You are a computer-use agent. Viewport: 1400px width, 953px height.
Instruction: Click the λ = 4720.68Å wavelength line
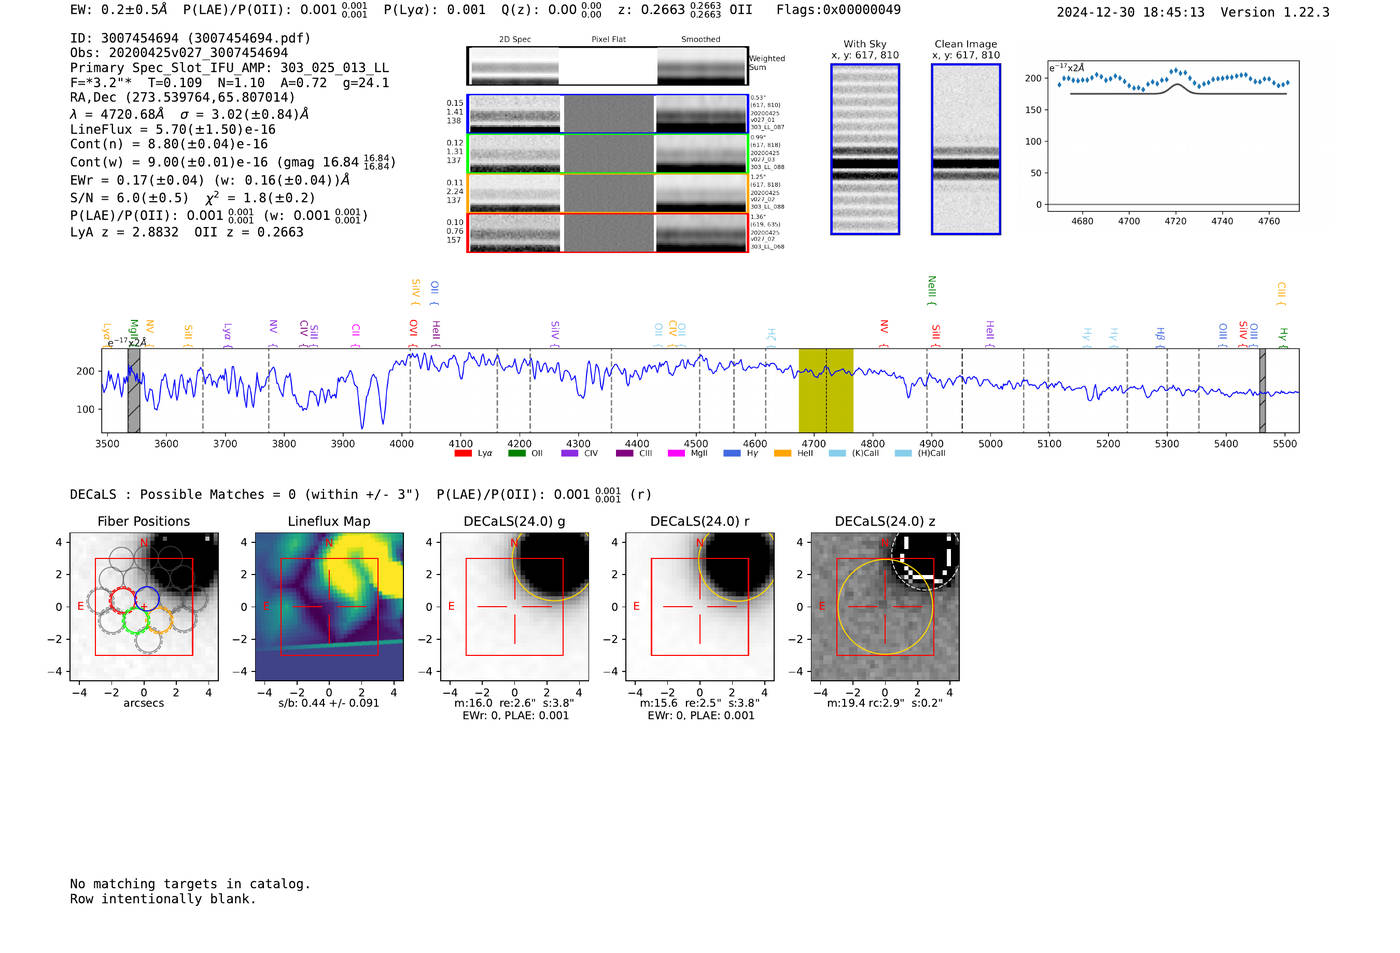[x=189, y=114]
